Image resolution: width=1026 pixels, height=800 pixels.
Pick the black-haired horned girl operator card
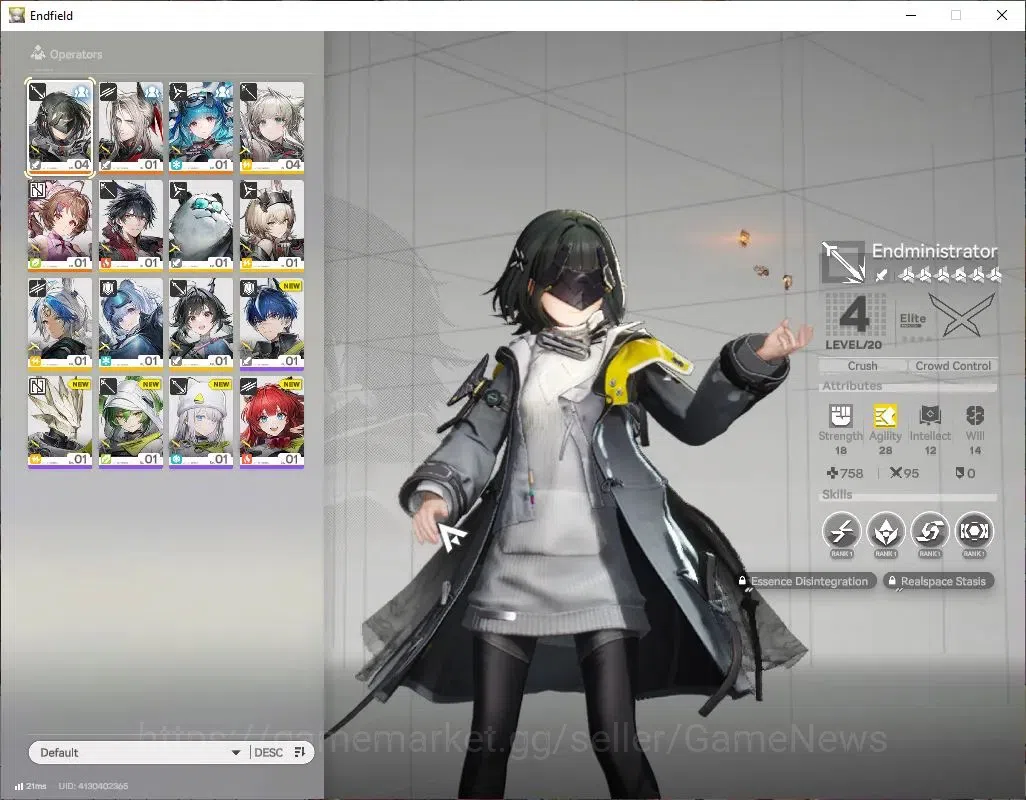(201, 324)
